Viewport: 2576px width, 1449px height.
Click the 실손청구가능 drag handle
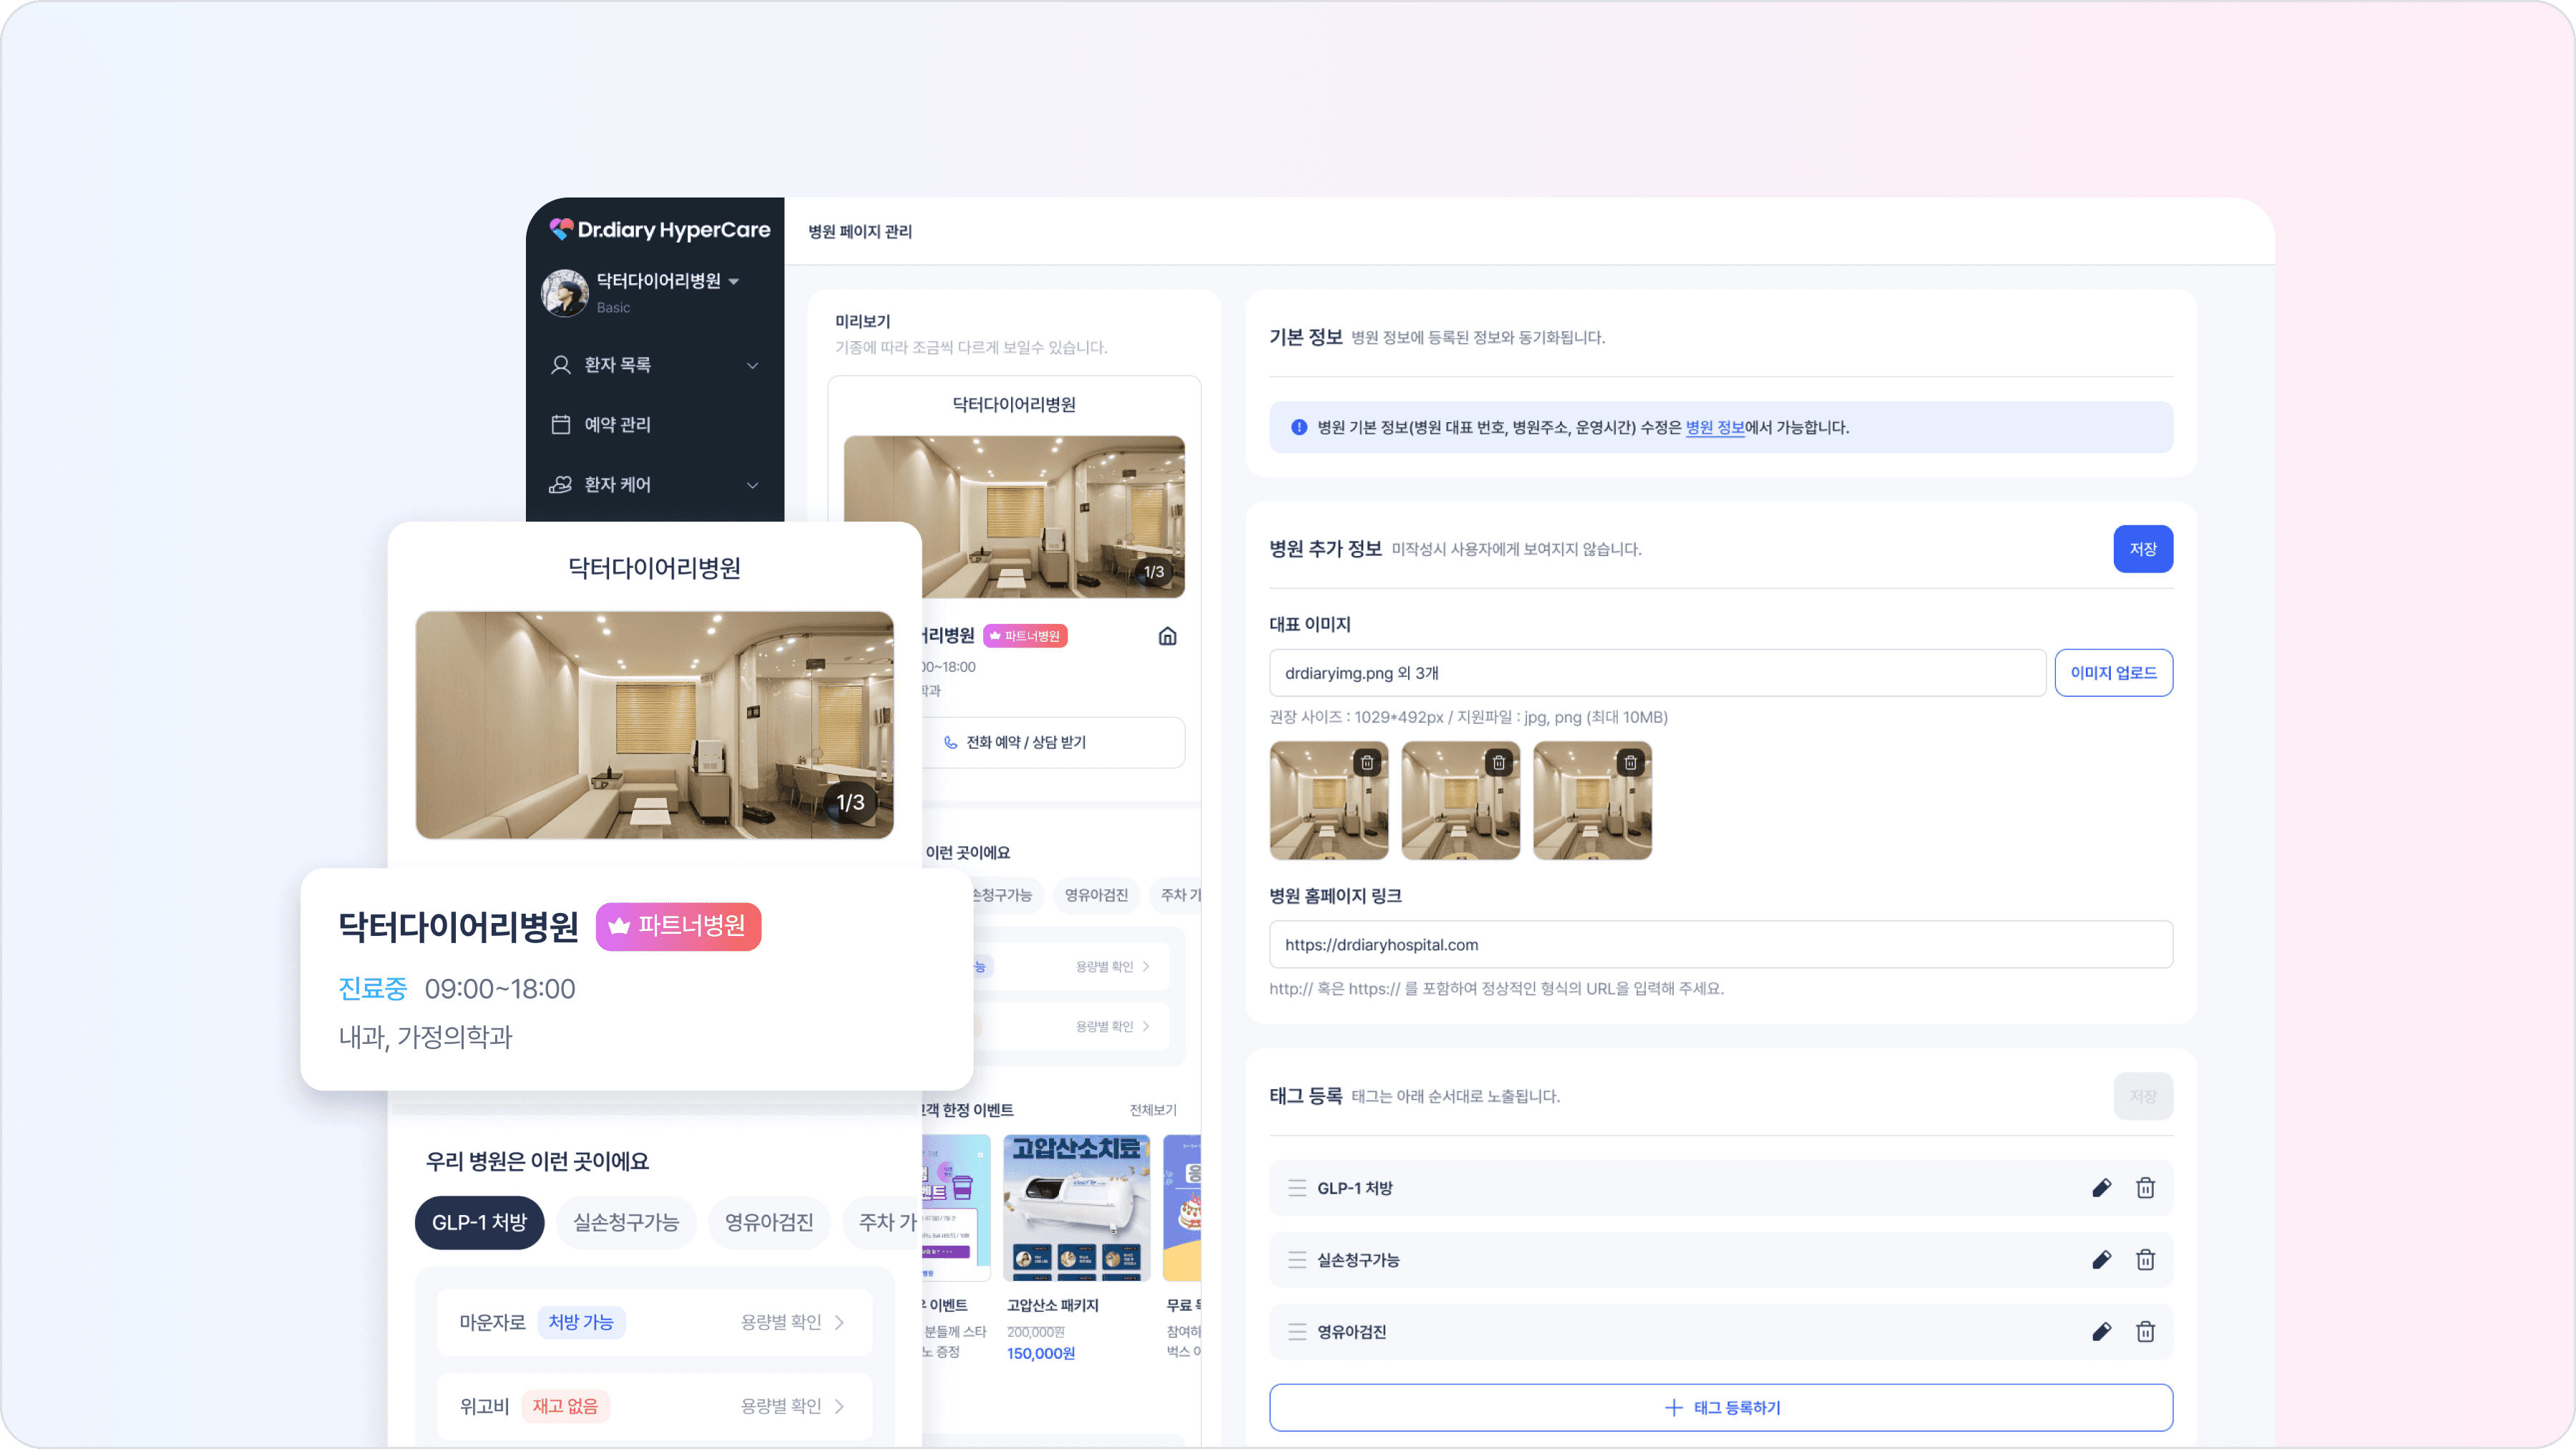(1297, 1260)
